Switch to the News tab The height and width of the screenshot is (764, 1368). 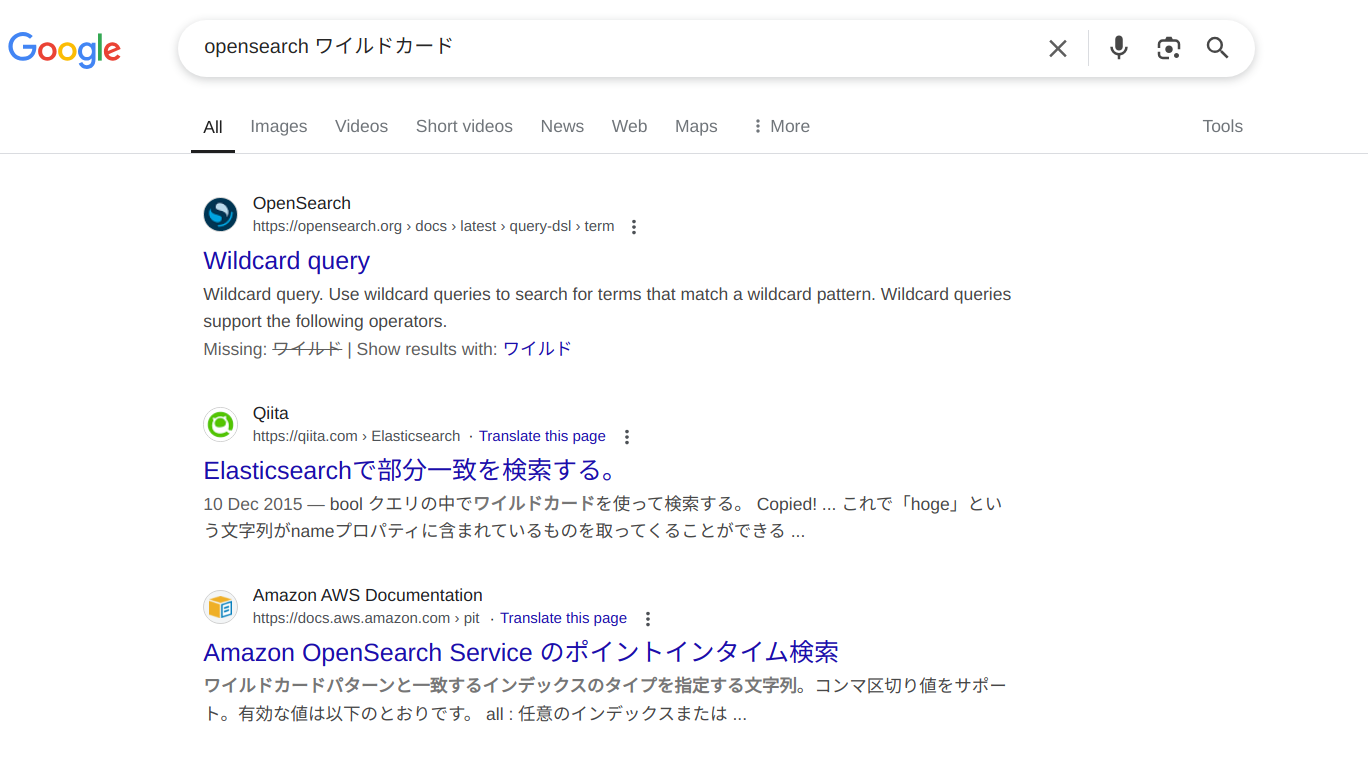point(562,126)
